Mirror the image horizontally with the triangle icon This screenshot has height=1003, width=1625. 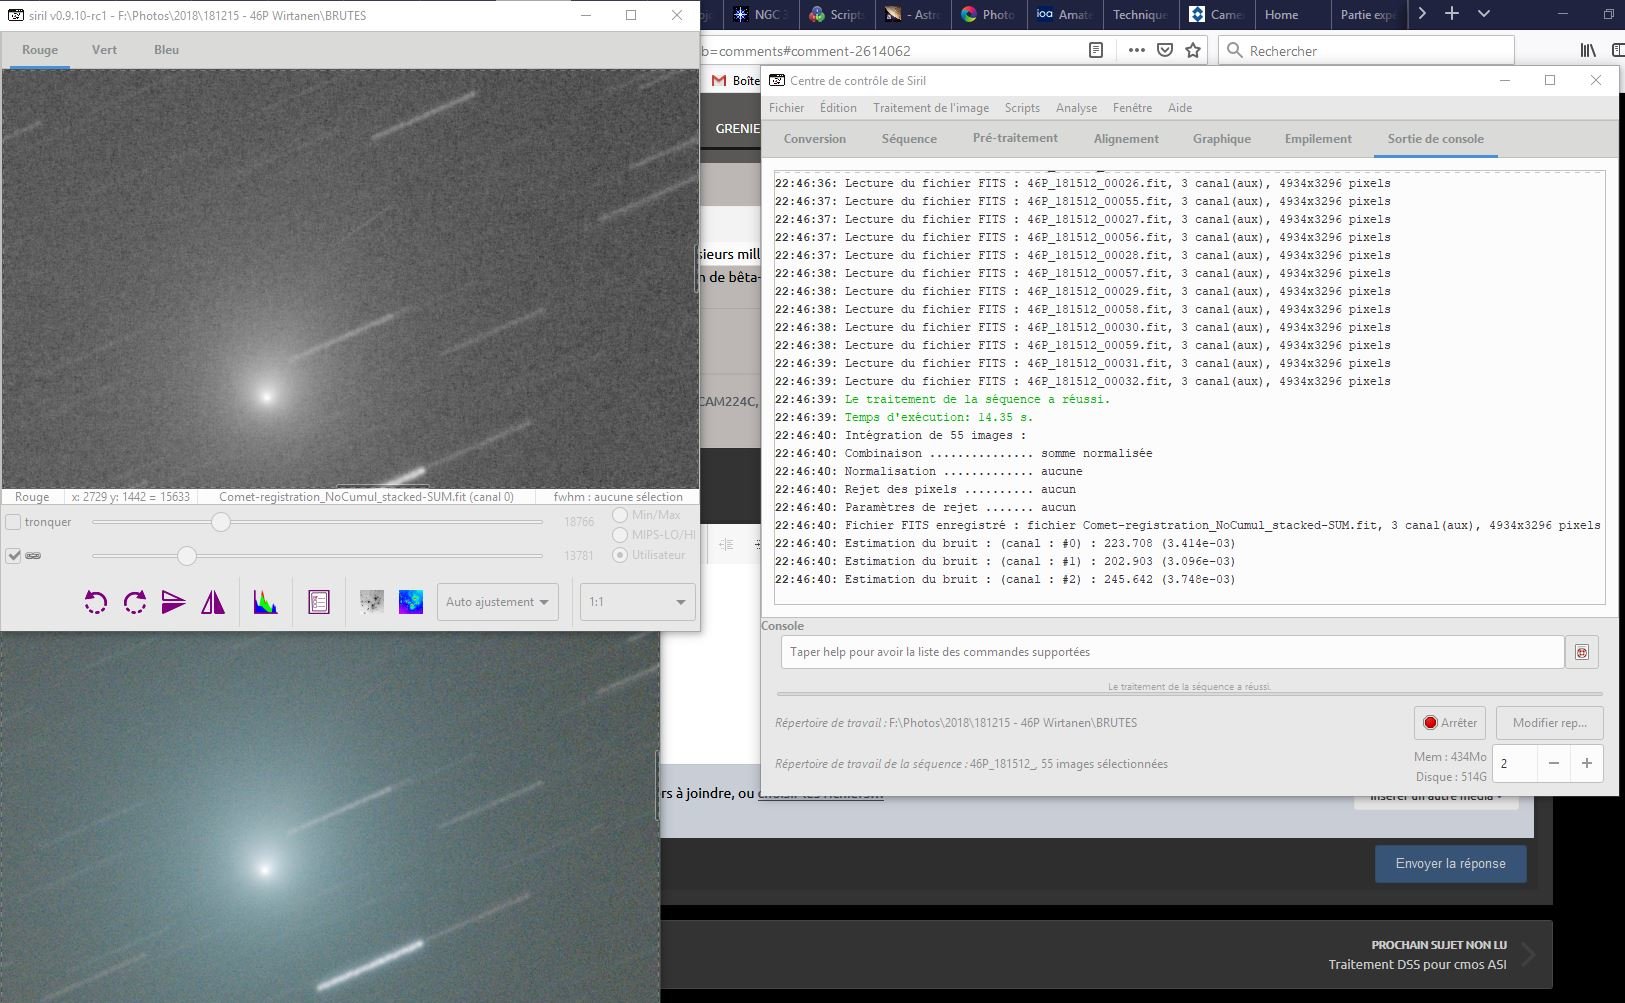(213, 602)
